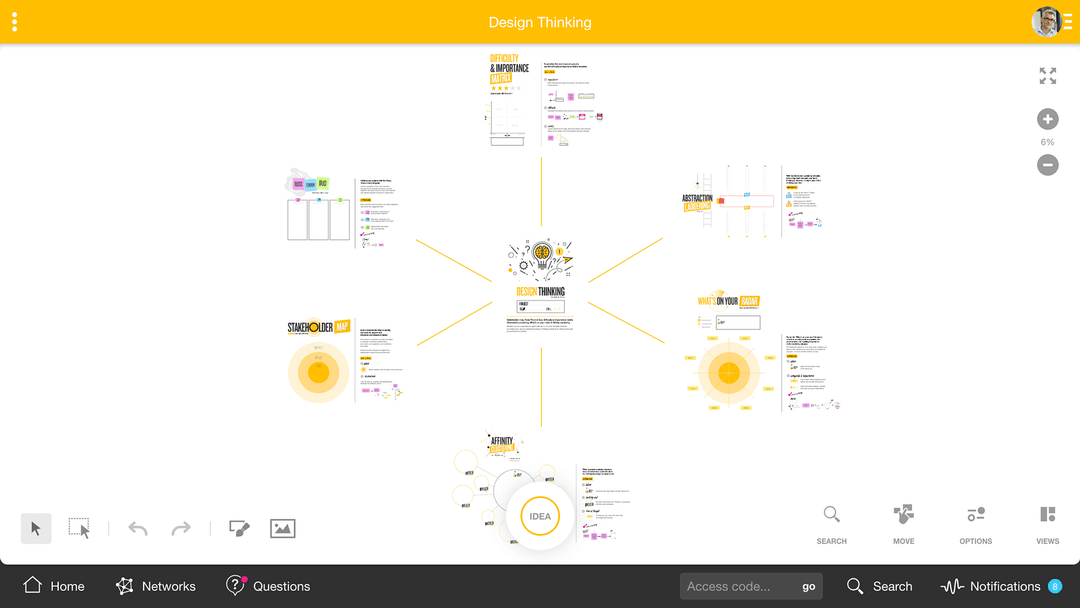Open the Options panel
This screenshot has height=608, width=1080.
click(x=975, y=522)
